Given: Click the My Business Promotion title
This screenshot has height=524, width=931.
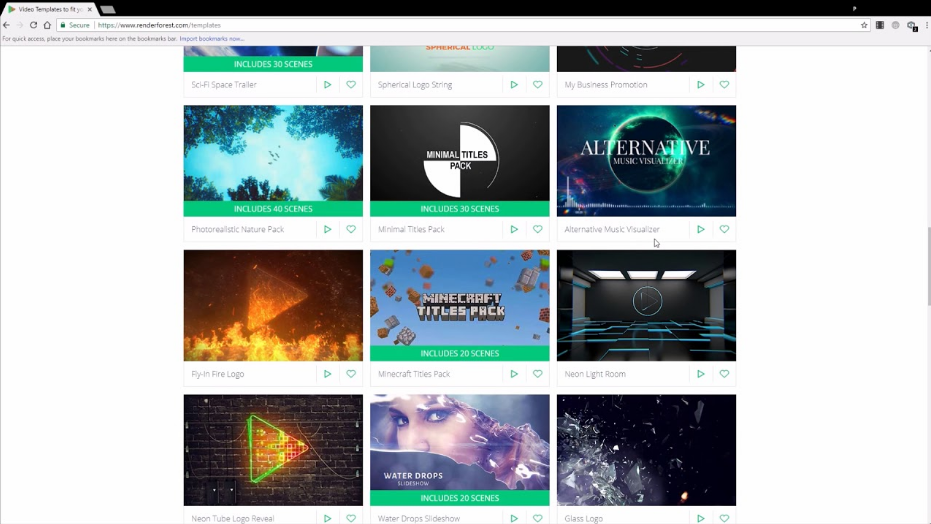Looking at the screenshot, I should [x=606, y=85].
